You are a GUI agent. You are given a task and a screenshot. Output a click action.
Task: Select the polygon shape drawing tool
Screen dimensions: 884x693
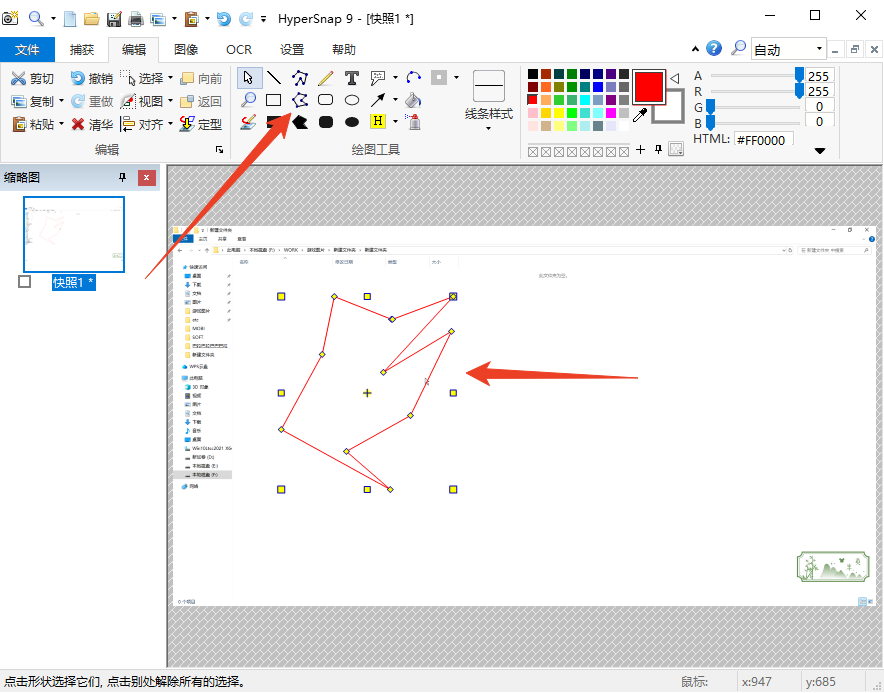(x=299, y=100)
